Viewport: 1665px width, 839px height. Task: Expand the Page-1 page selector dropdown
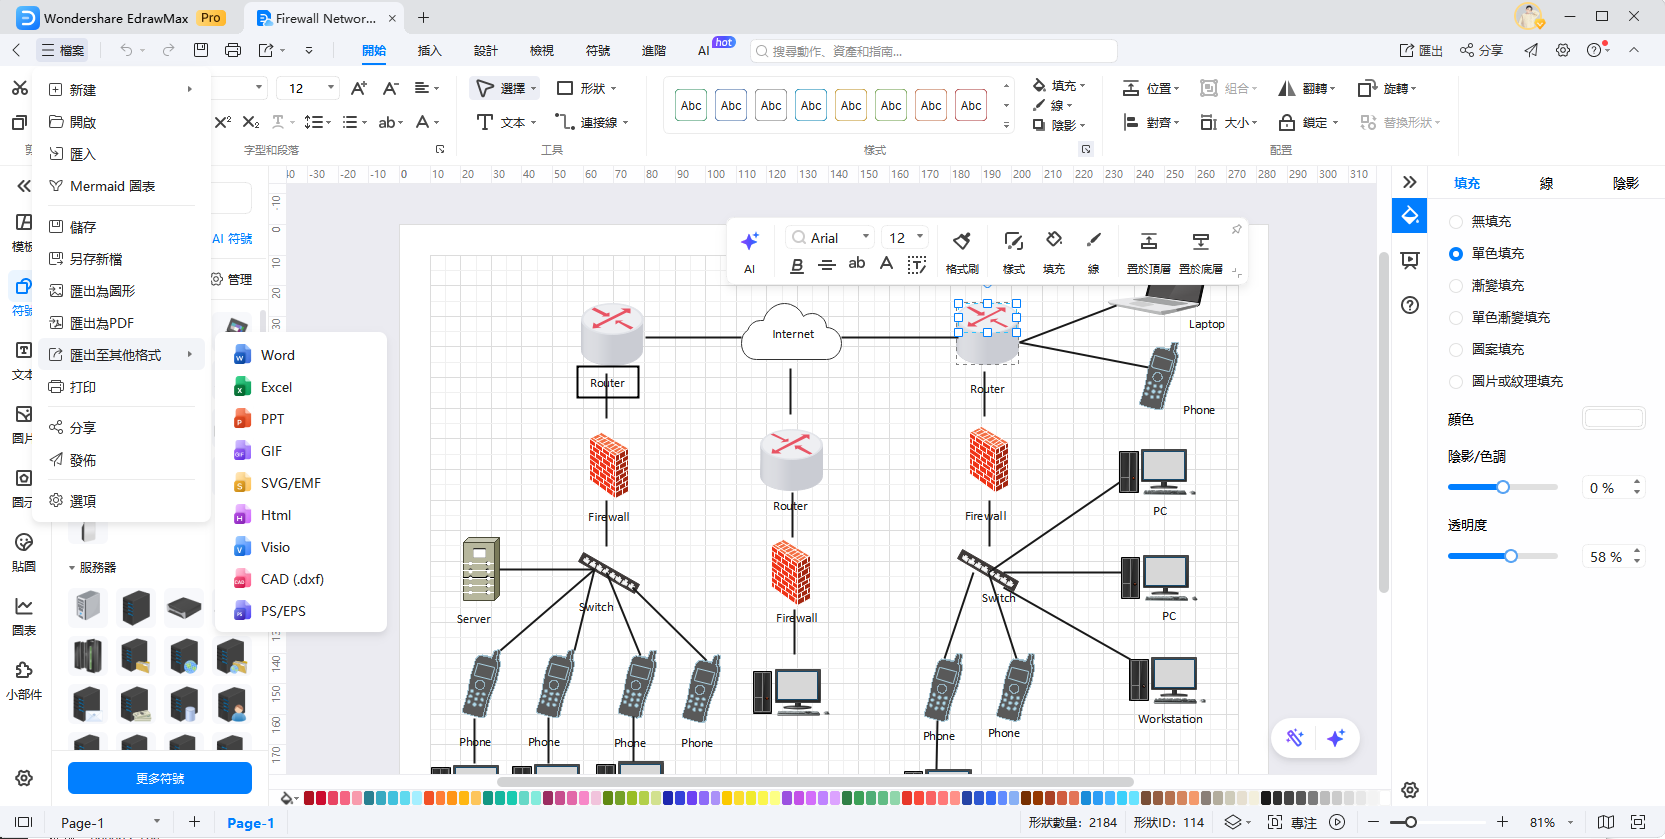(x=157, y=822)
